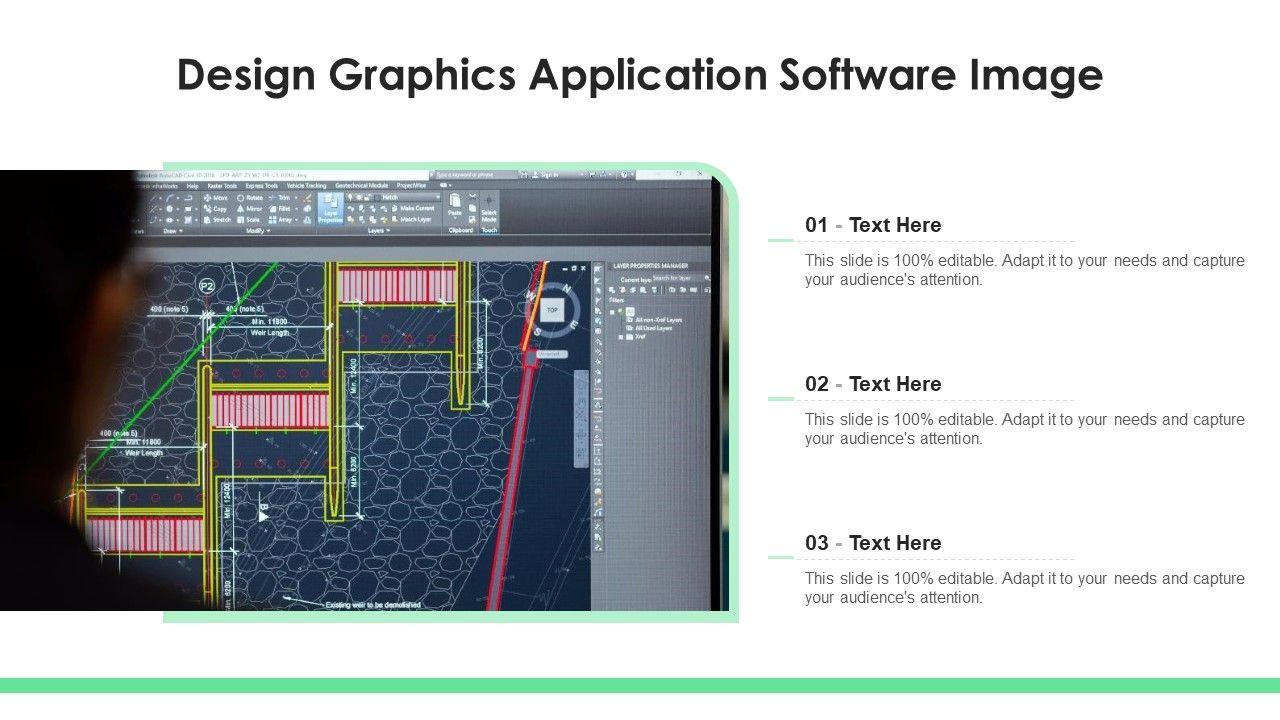Click the Paste icon in the Clipboard panel
Viewport: 1280px width, 720px height.
(455, 205)
